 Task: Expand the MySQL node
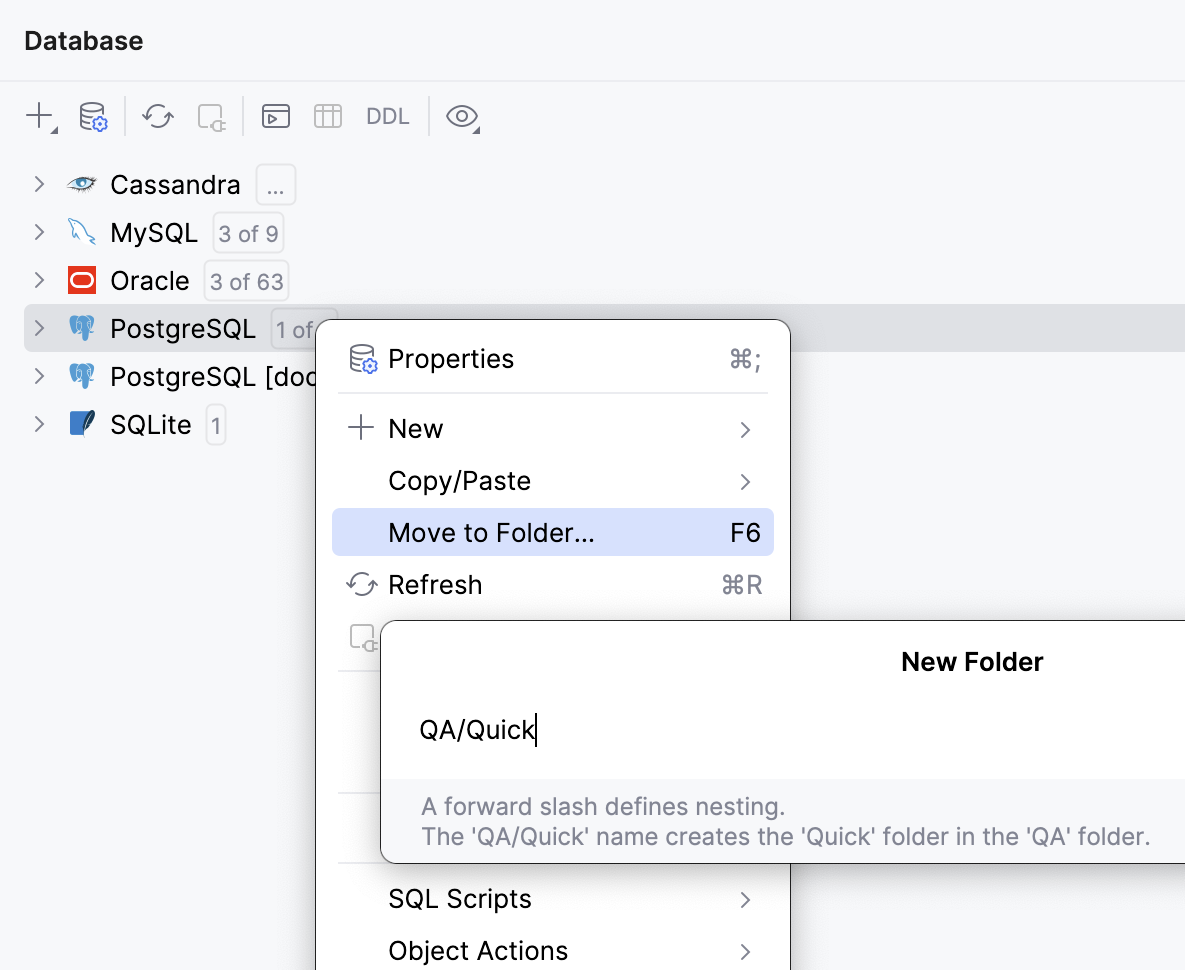point(39,232)
